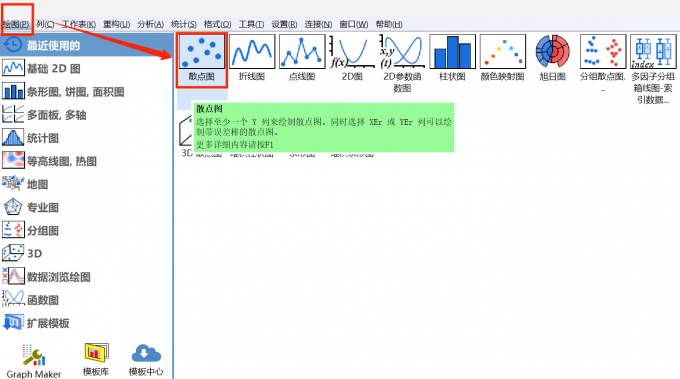Image resolution: width=680 pixels, height=379 pixels.
Task: Select the 基础 2D 图 category icon
Action: click(13, 69)
